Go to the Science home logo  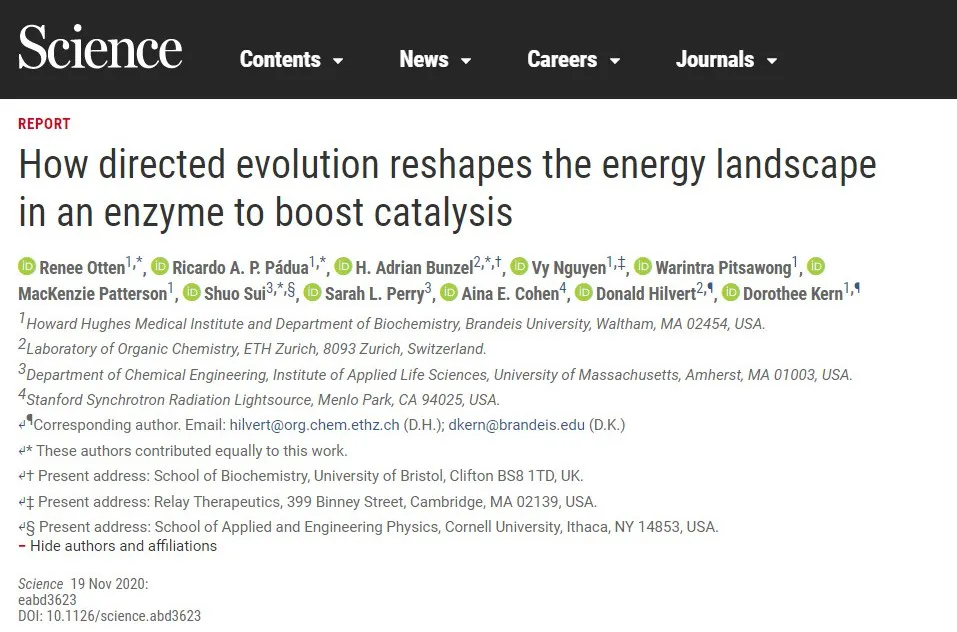(100, 47)
